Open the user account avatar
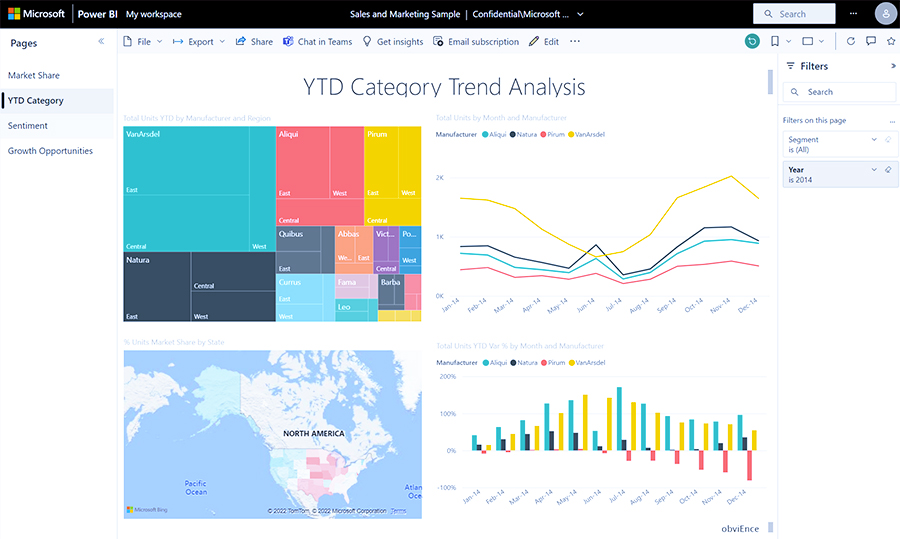Viewport: 900px width, 539px height. tap(885, 14)
